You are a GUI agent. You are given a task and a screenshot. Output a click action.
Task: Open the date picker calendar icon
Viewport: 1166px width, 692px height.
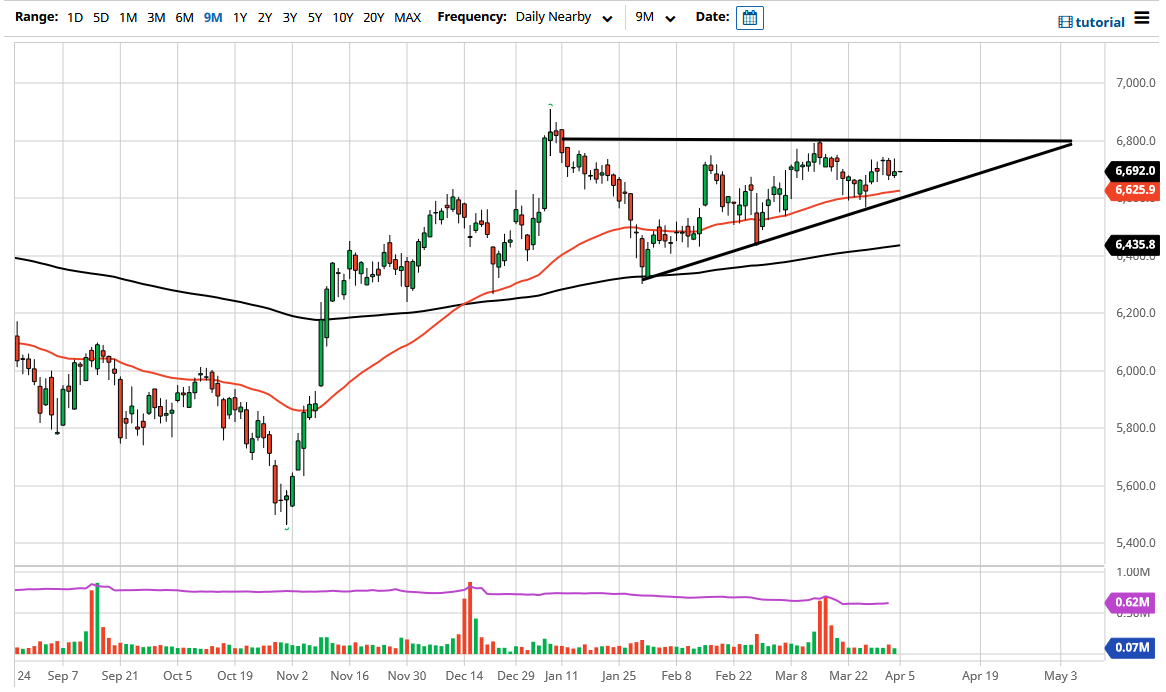click(749, 17)
